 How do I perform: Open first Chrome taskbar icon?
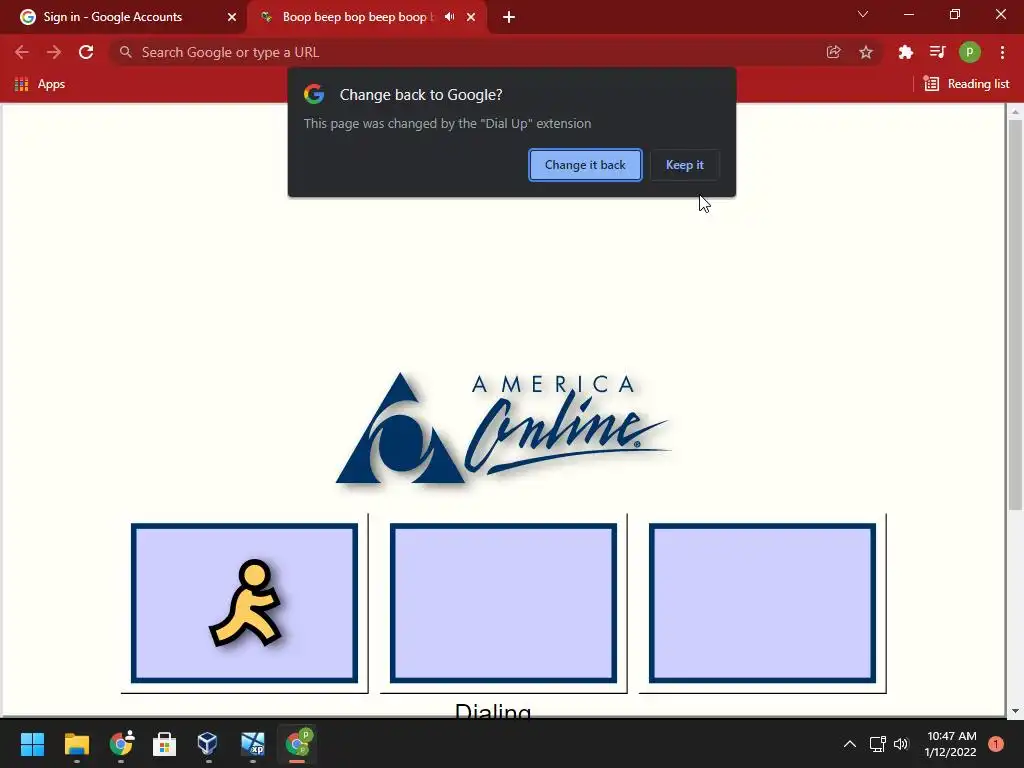tap(121, 744)
